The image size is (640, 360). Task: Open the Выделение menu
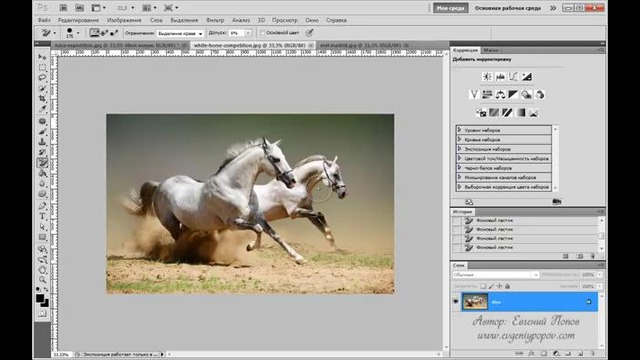pos(184,20)
